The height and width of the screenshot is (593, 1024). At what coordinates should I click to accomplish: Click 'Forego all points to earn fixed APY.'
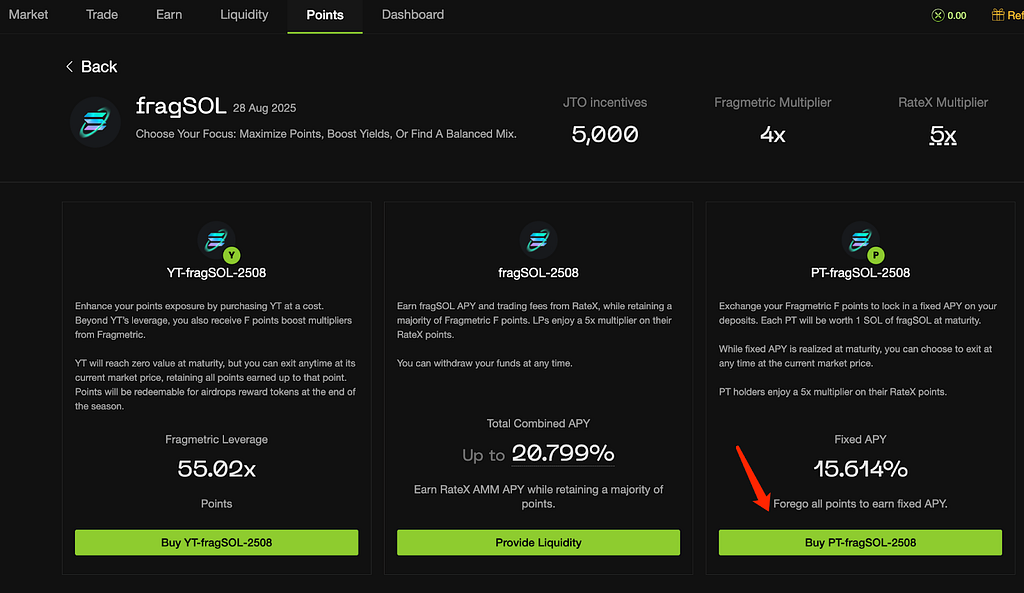860,504
